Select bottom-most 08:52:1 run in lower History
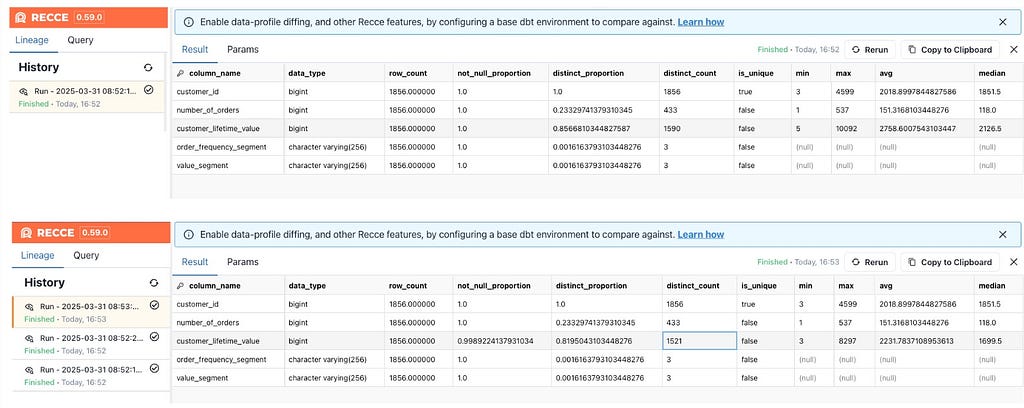Image resolution: width=1024 pixels, height=408 pixels. [x=91, y=375]
